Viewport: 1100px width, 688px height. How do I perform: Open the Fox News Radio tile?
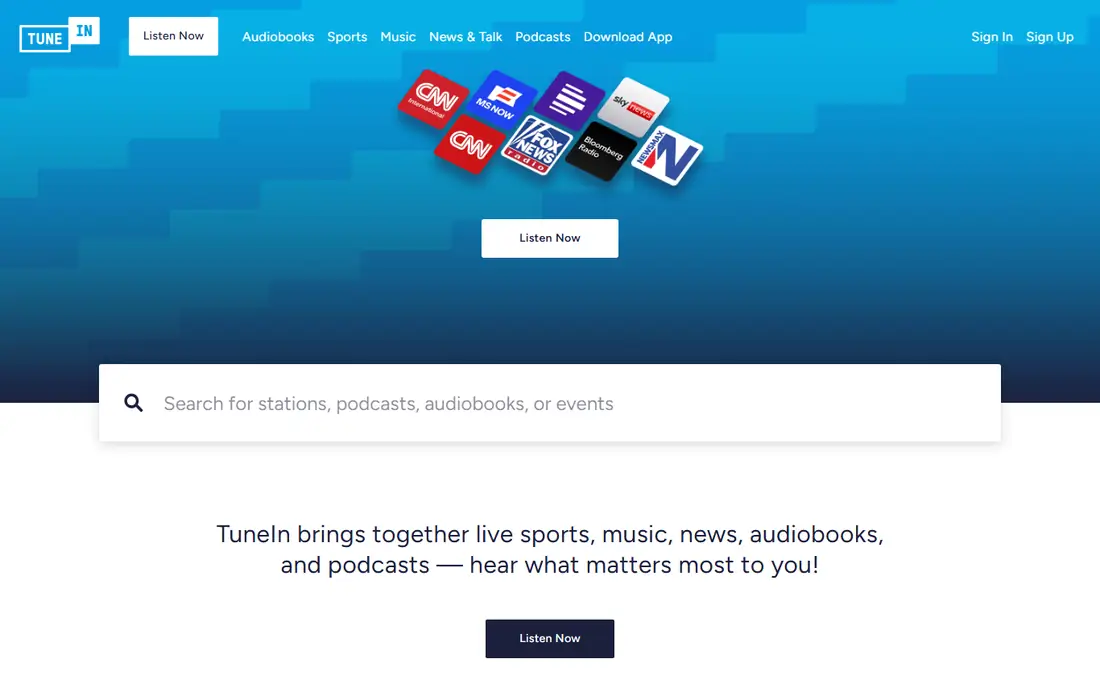(537, 146)
